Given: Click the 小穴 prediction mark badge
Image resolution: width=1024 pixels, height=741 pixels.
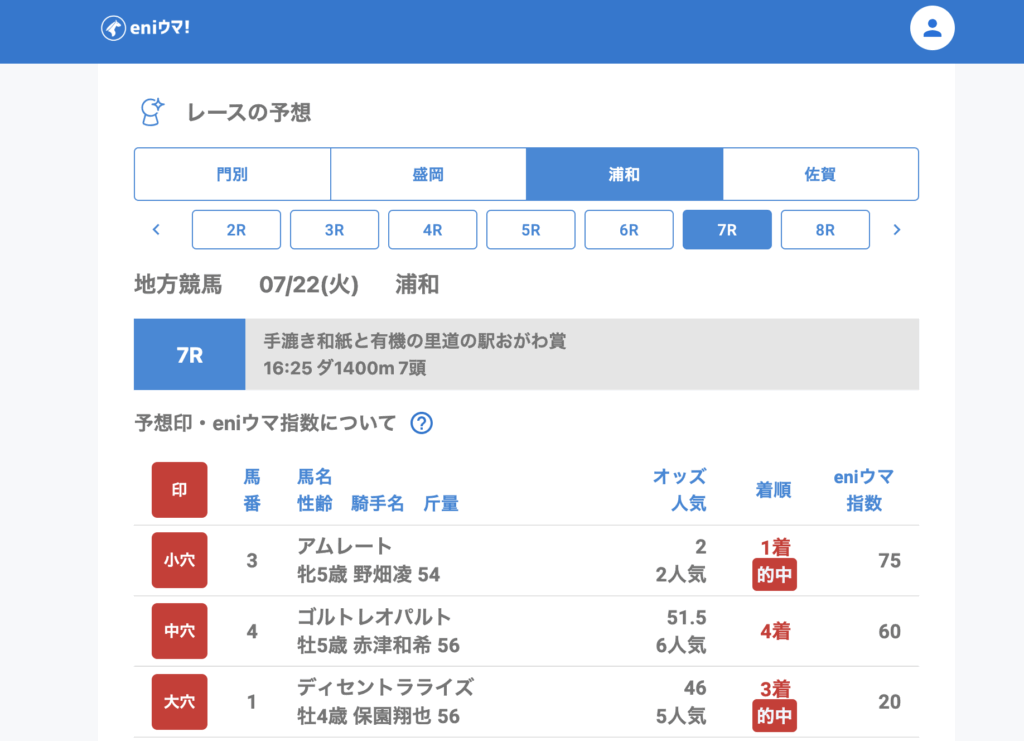Looking at the screenshot, I should (x=180, y=561).
